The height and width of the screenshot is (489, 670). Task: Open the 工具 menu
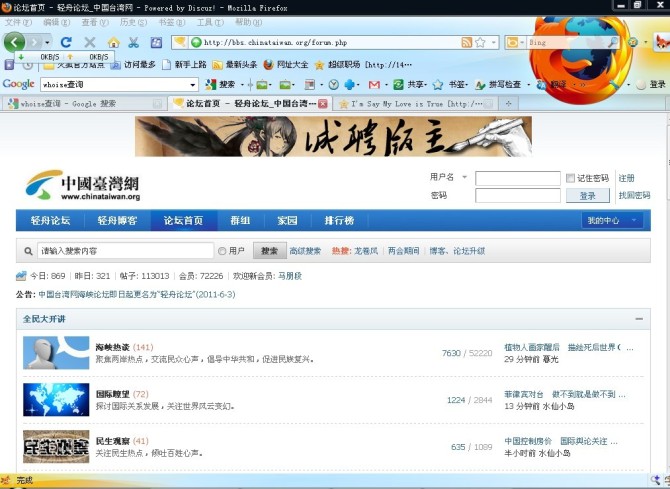[210, 22]
